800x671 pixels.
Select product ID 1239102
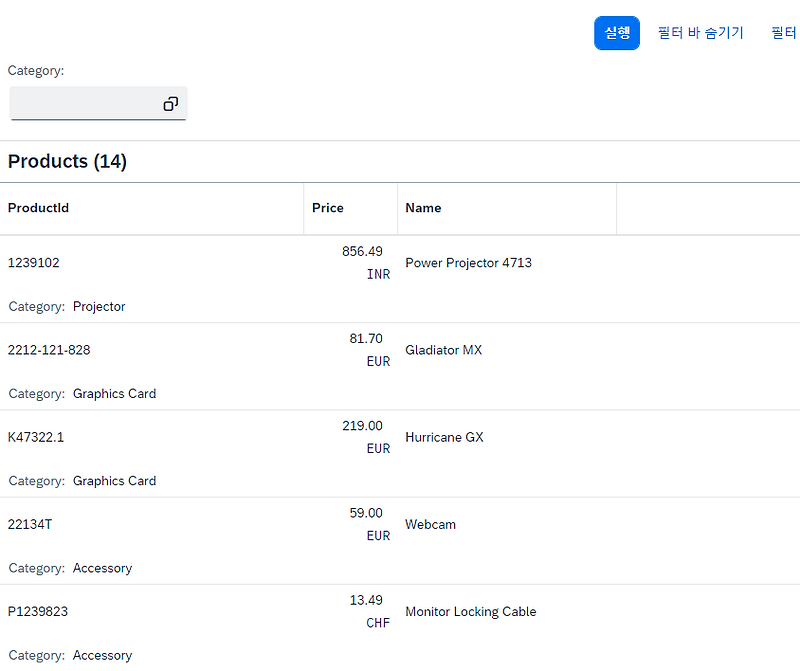(x=34, y=263)
